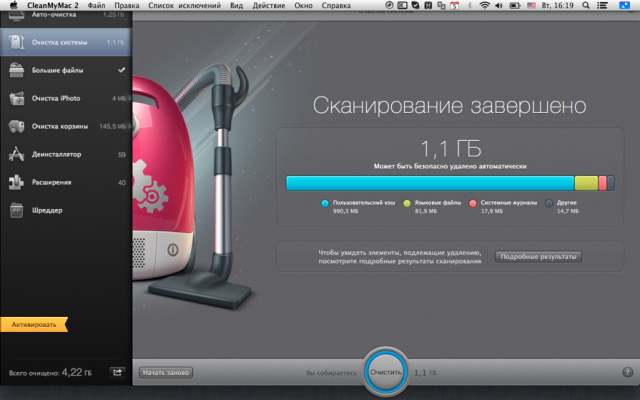Click the Spotlight search icon
Image resolution: width=640 pixels, height=400 pixels.
tap(585, 5)
